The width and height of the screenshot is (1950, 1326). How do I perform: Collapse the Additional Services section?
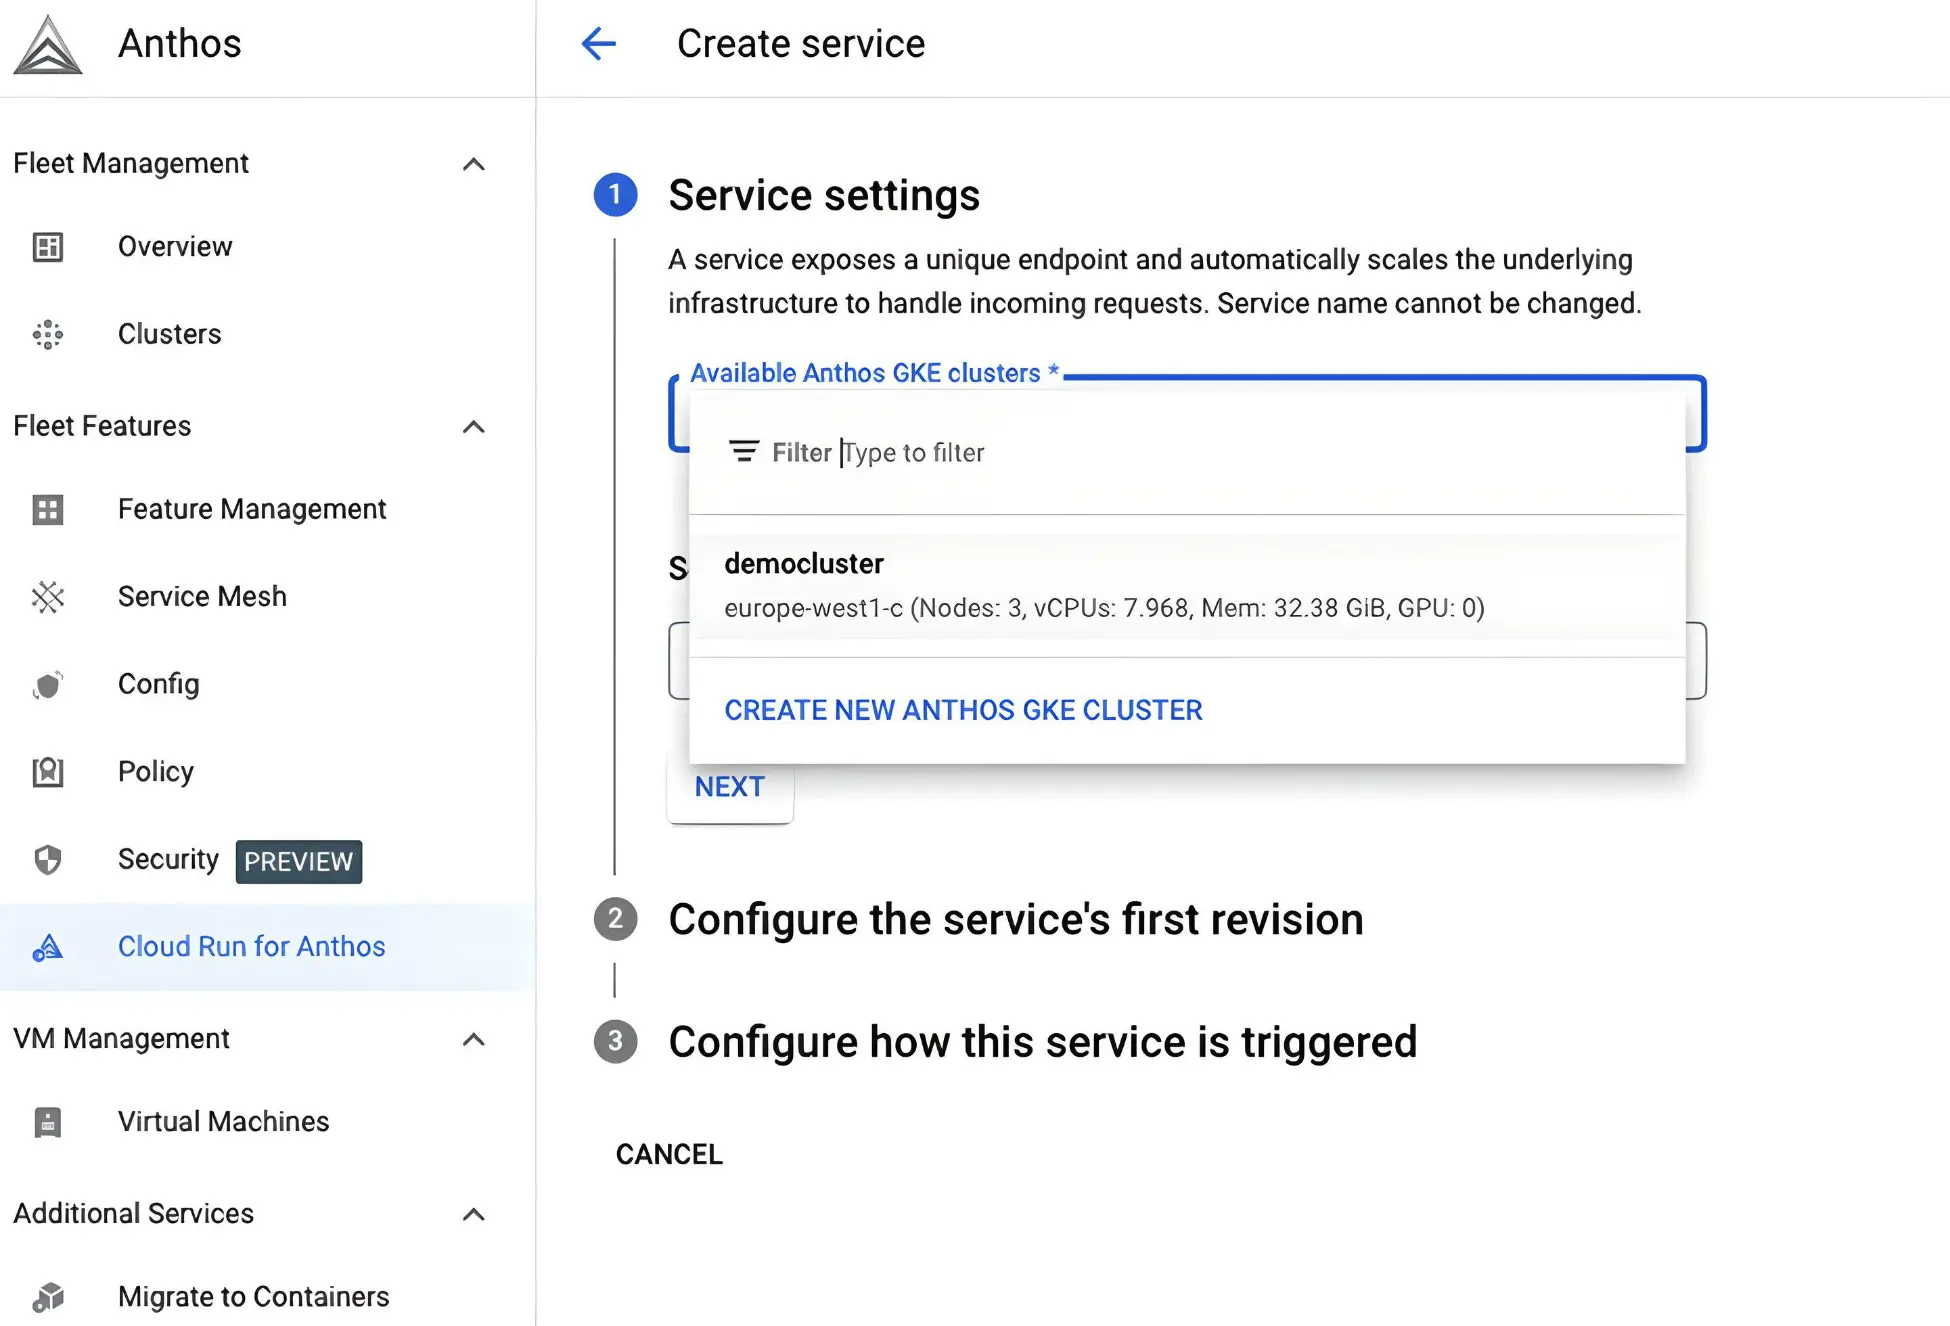(x=474, y=1215)
